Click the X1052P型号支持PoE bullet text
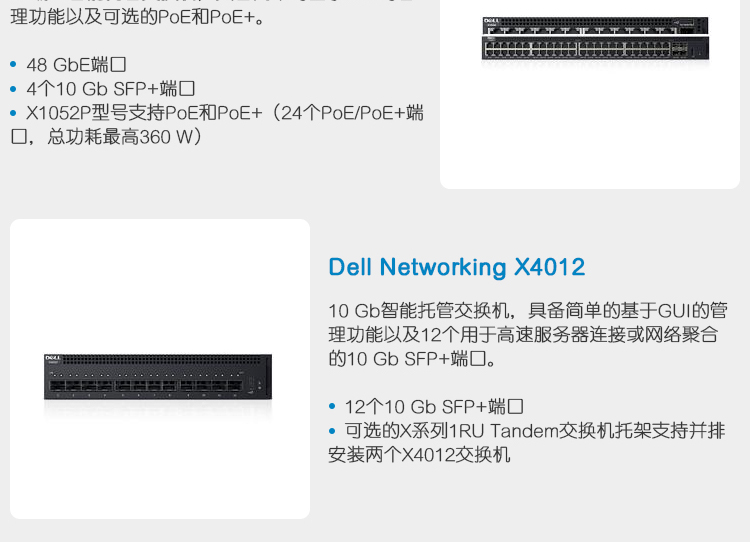The width and height of the screenshot is (750, 542). pos(217,125)
